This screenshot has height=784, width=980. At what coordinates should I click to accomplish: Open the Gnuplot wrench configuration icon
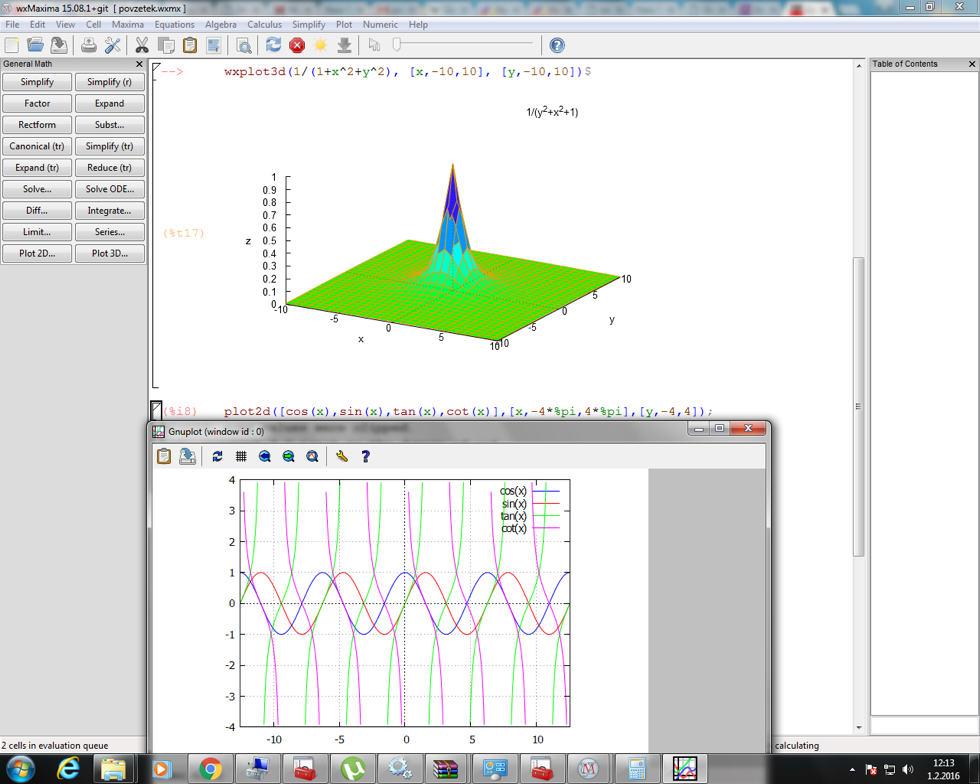coord(341,456)
